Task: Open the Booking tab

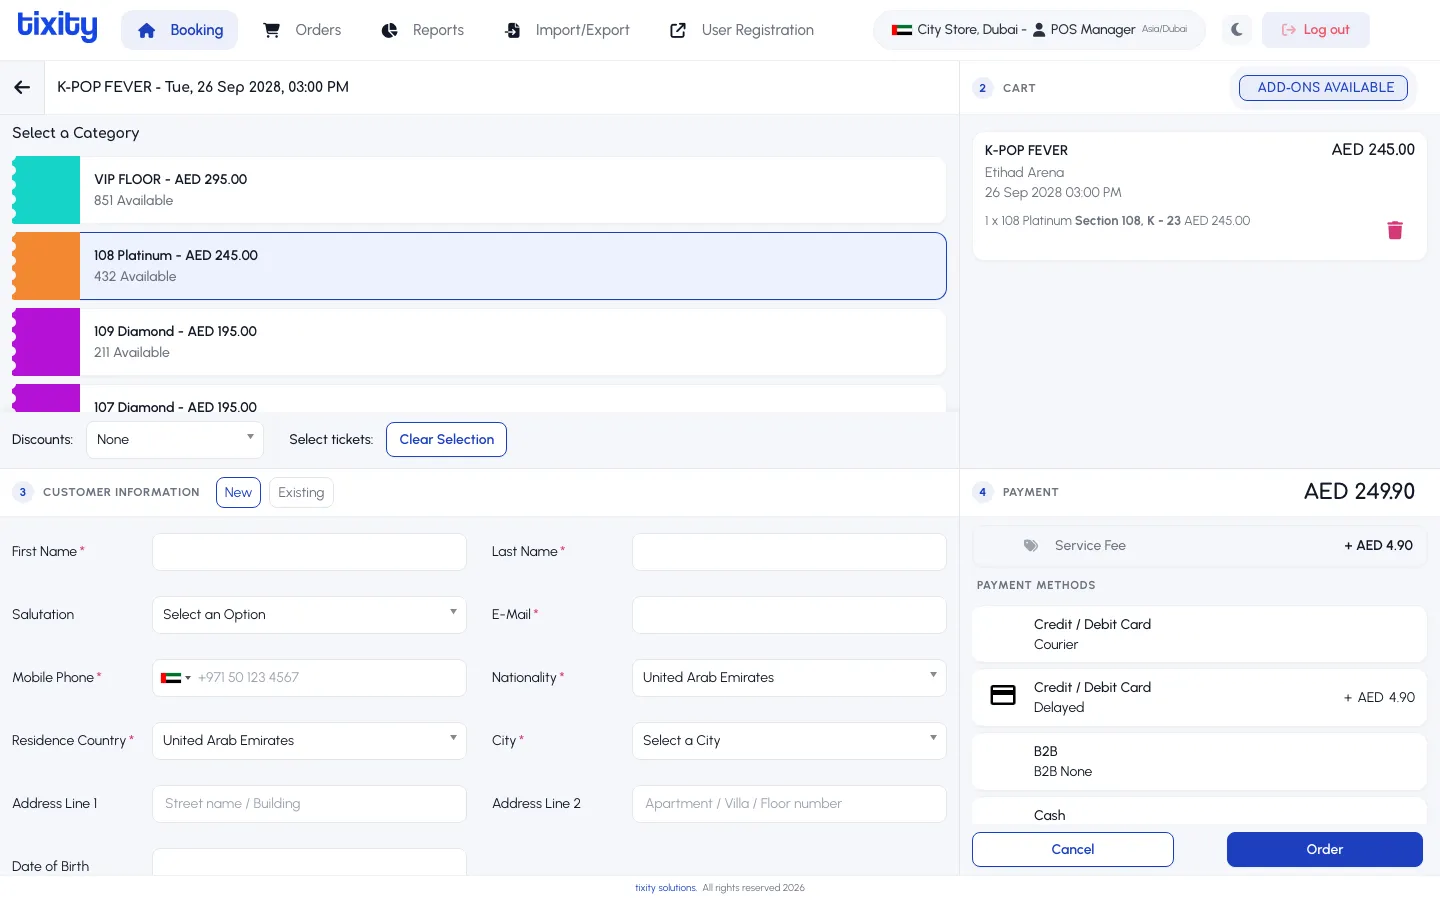Action: [x=180, y=30]
